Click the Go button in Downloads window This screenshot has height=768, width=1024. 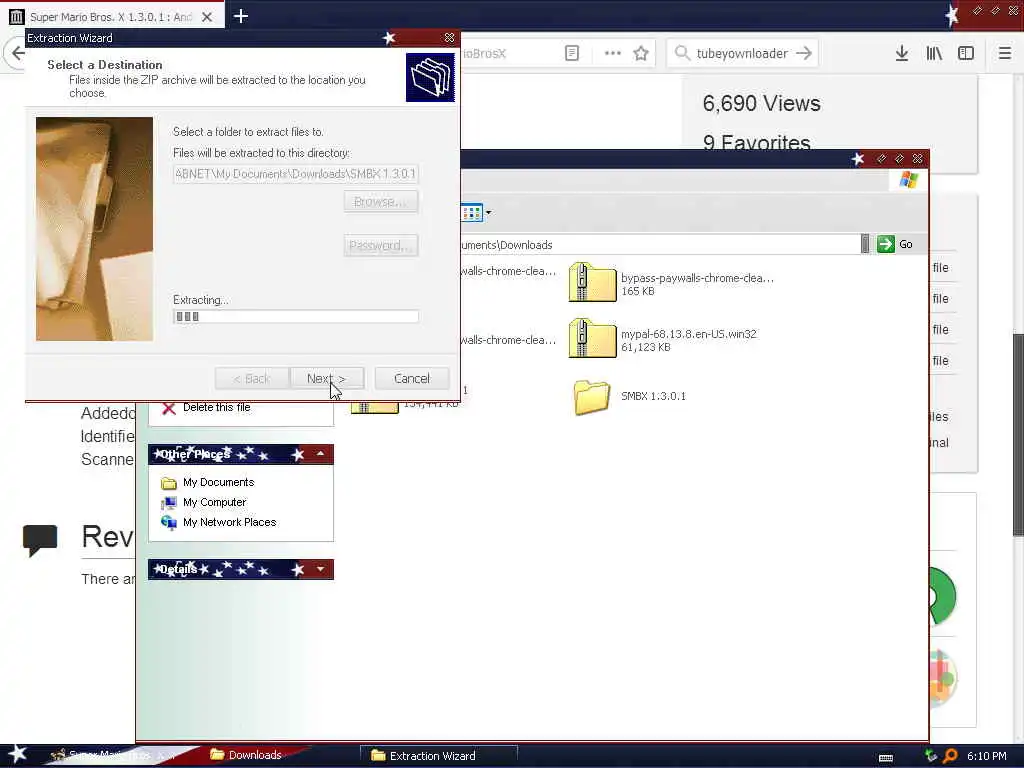[895, 244]
